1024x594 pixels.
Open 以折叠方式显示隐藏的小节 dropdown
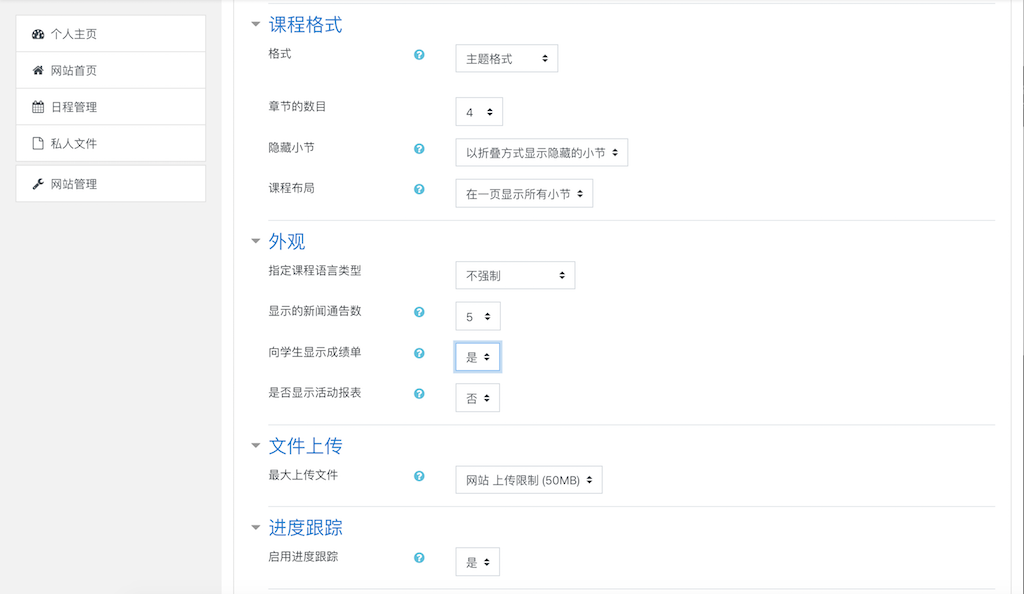[x=541, y=153]
